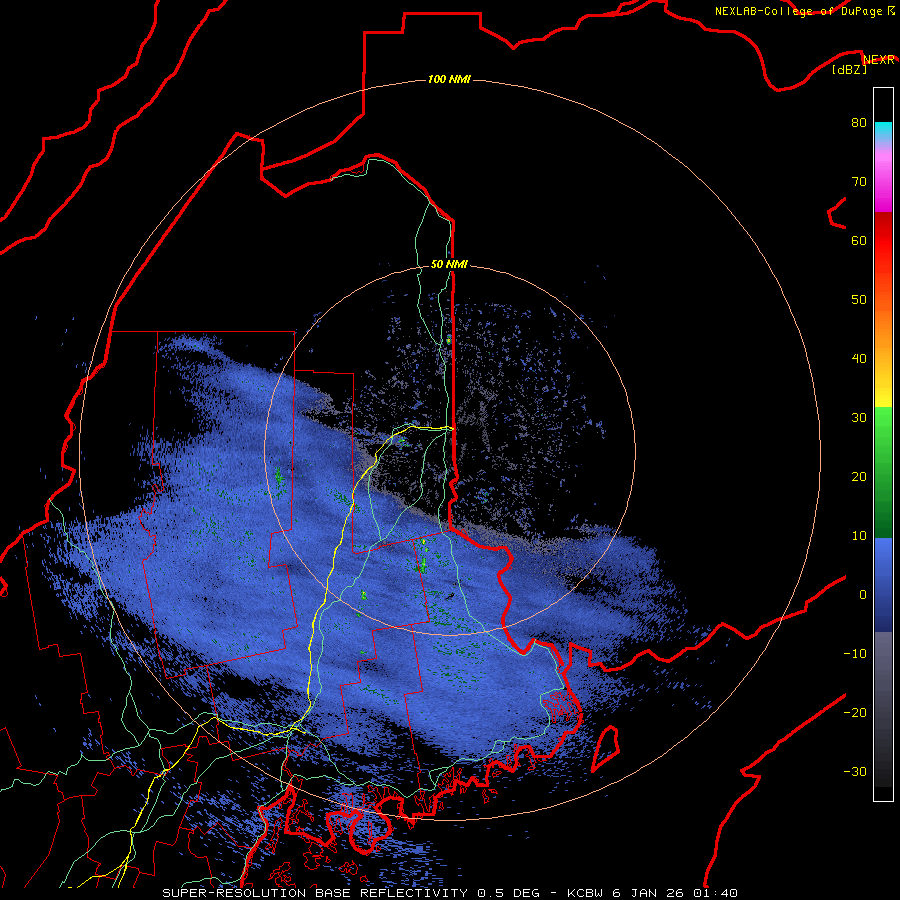Click the 6 JAN 26 01:40 timestamp

(677, 893)
